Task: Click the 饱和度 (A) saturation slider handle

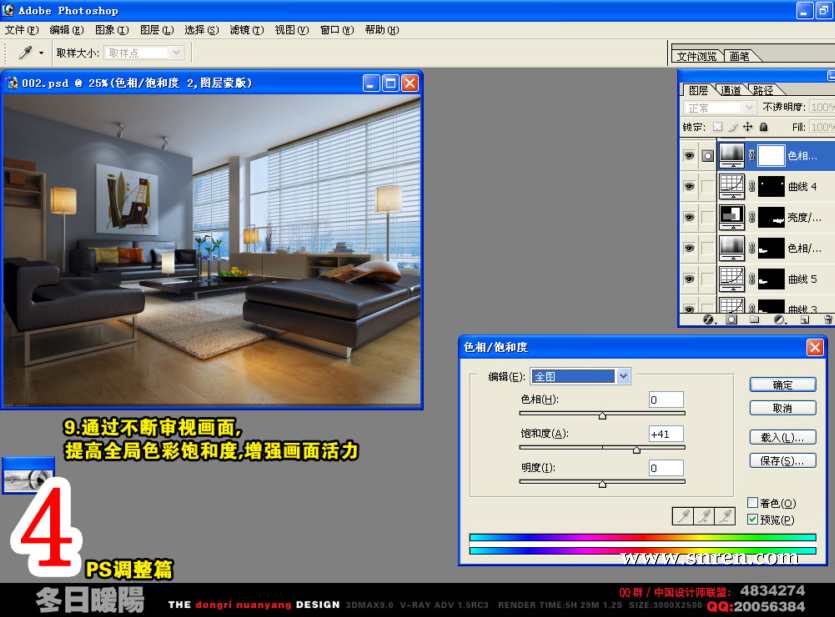Action: 636,450
